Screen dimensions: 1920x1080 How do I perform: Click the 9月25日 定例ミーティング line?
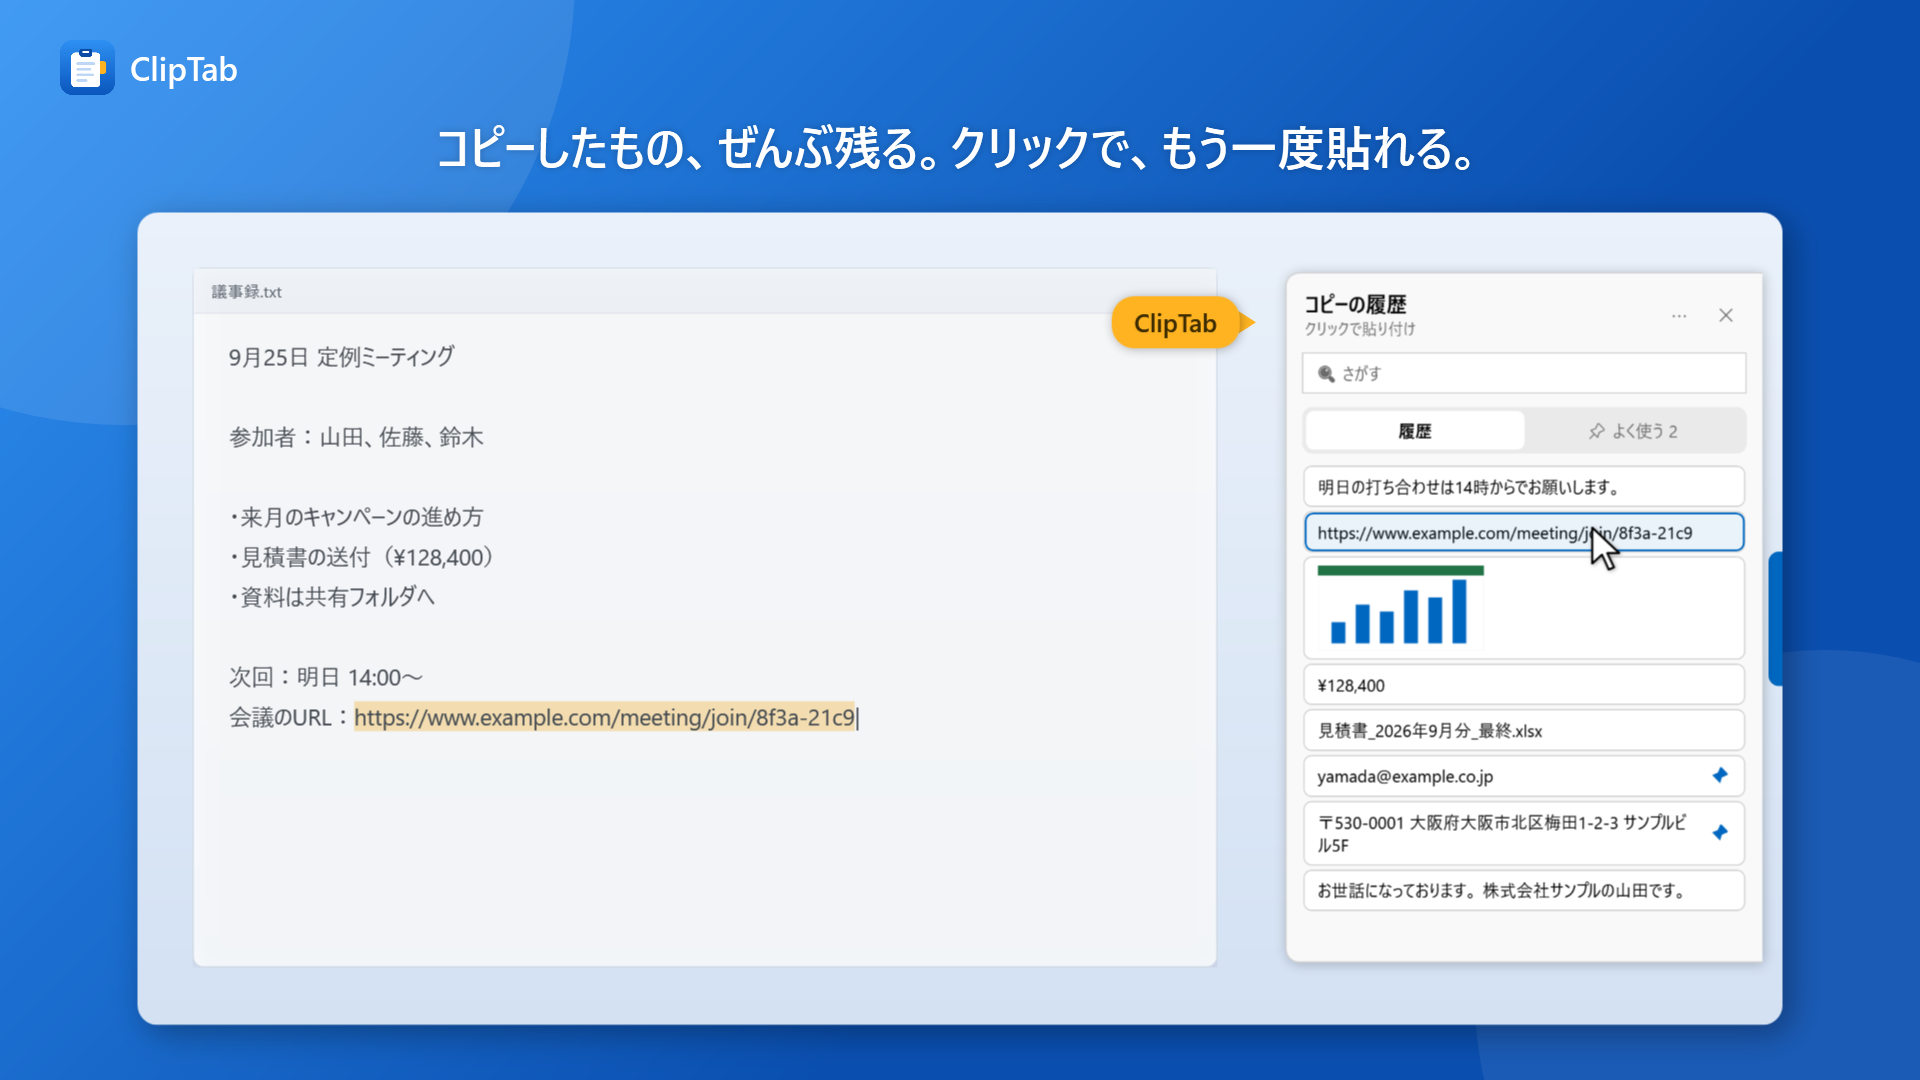(341, 357)
